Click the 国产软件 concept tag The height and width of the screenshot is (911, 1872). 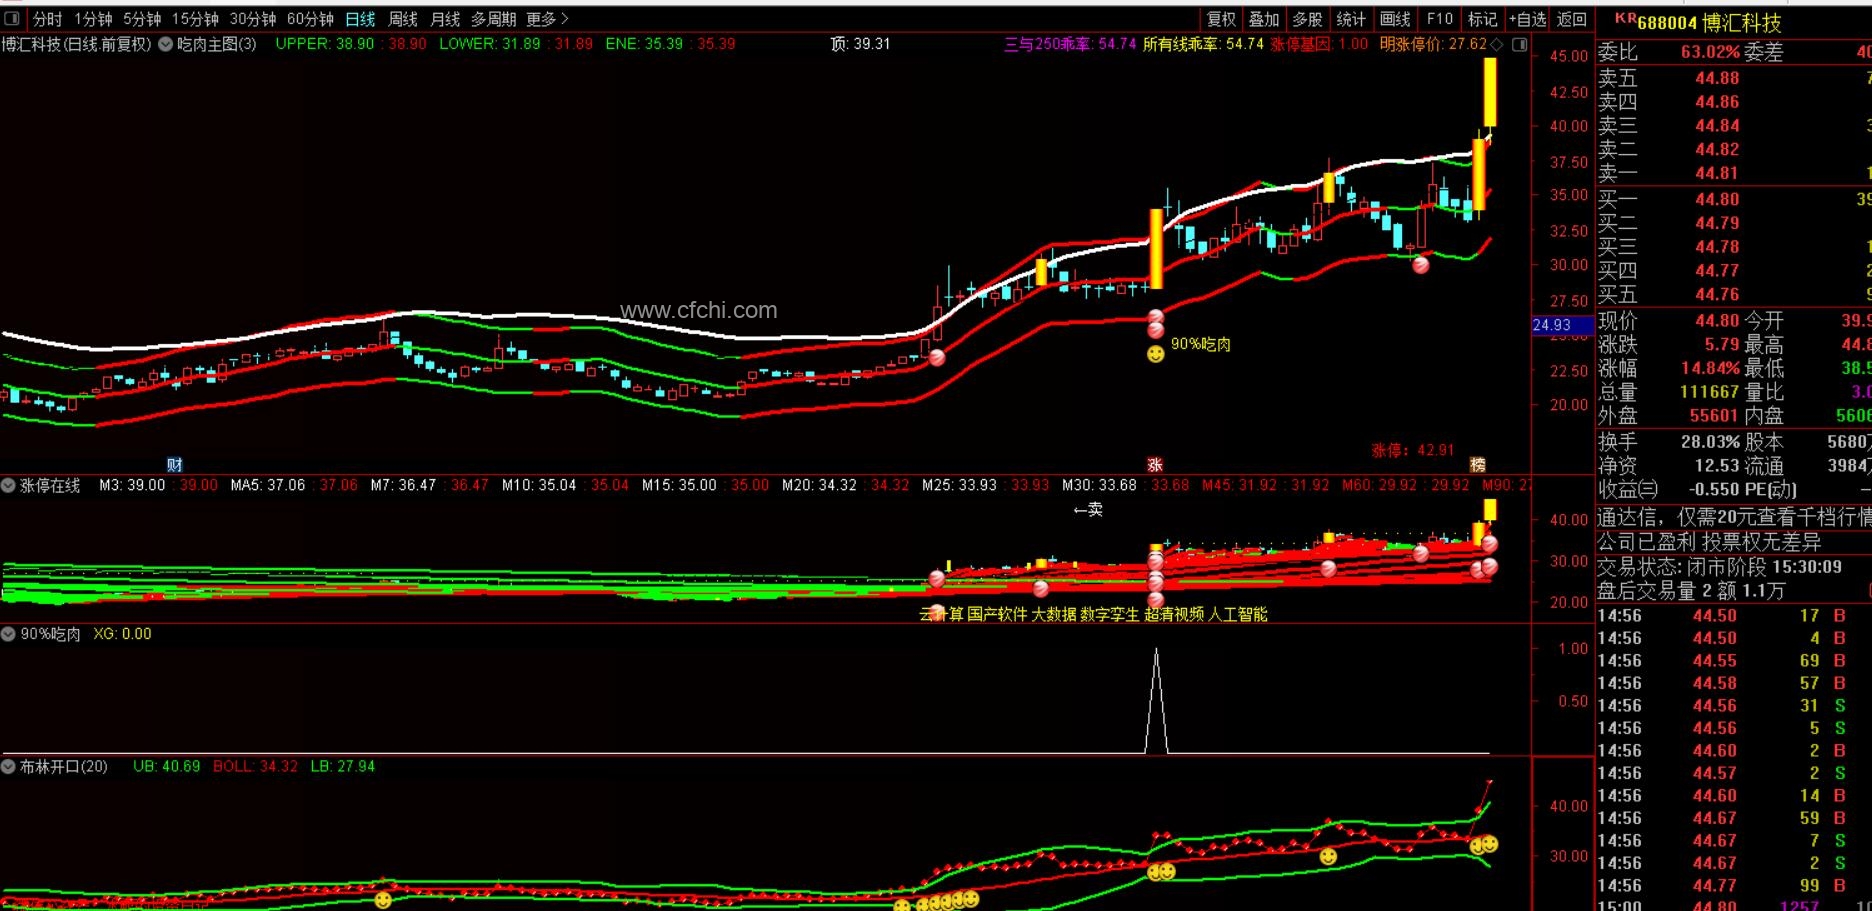click(997, 614)
